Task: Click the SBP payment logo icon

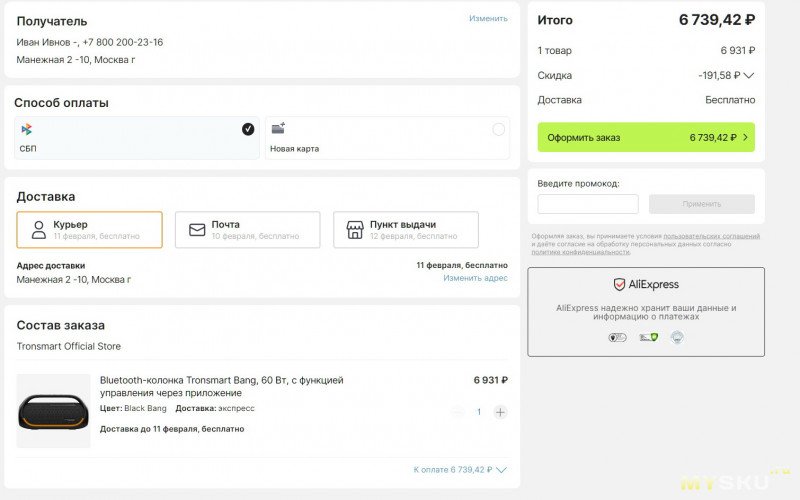Action: tap(27, 129)
